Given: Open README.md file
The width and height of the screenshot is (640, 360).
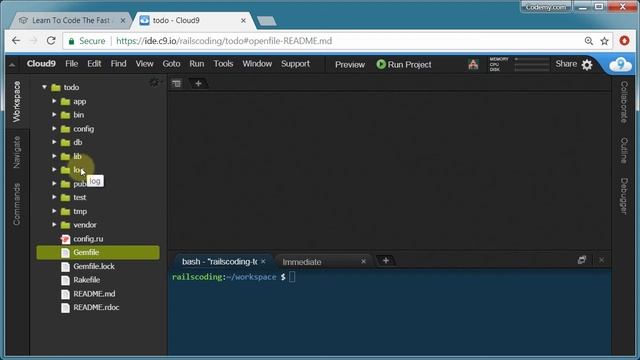Looking at the screenshot, I should pyautogui.click(x=94, y=294).
